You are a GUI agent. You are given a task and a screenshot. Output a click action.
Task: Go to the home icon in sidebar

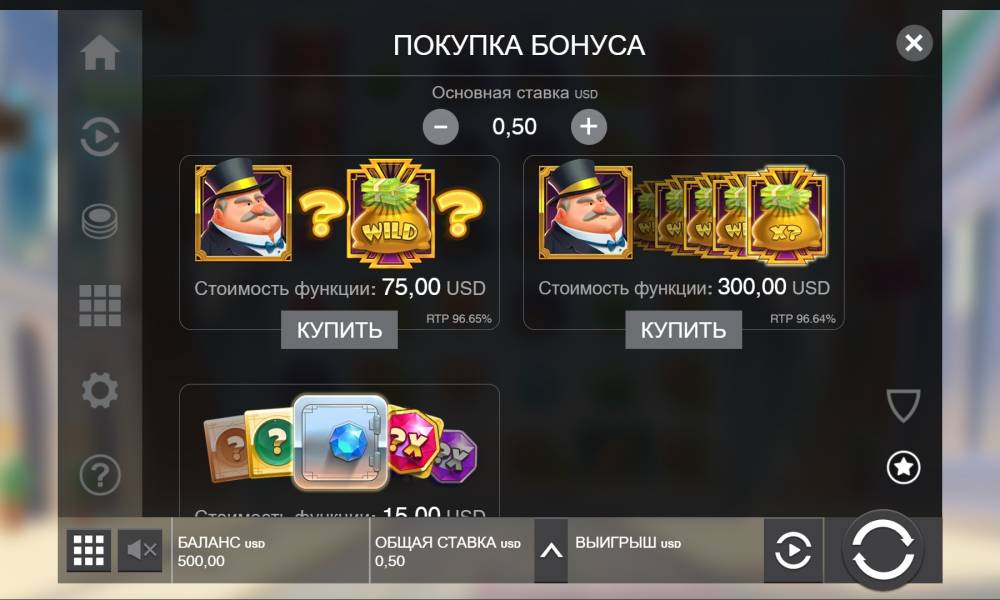pyautogui.click(x=99, y=52)
